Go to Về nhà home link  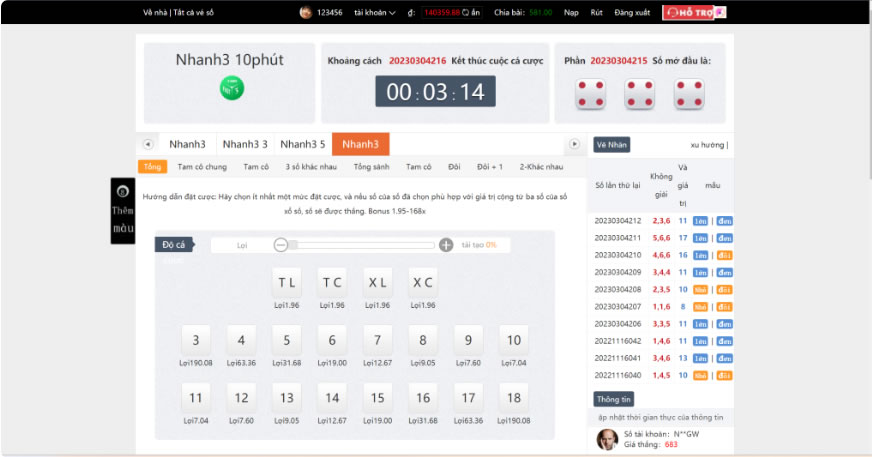click(155, 12)
